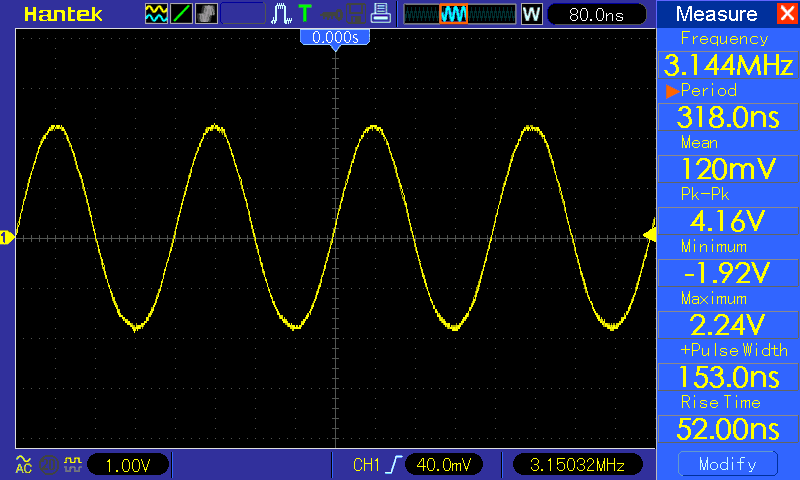The image size is (800, 480).
Task: Toggle the yellow square-wave icon at bottom
Action: (x=72, y=465)
